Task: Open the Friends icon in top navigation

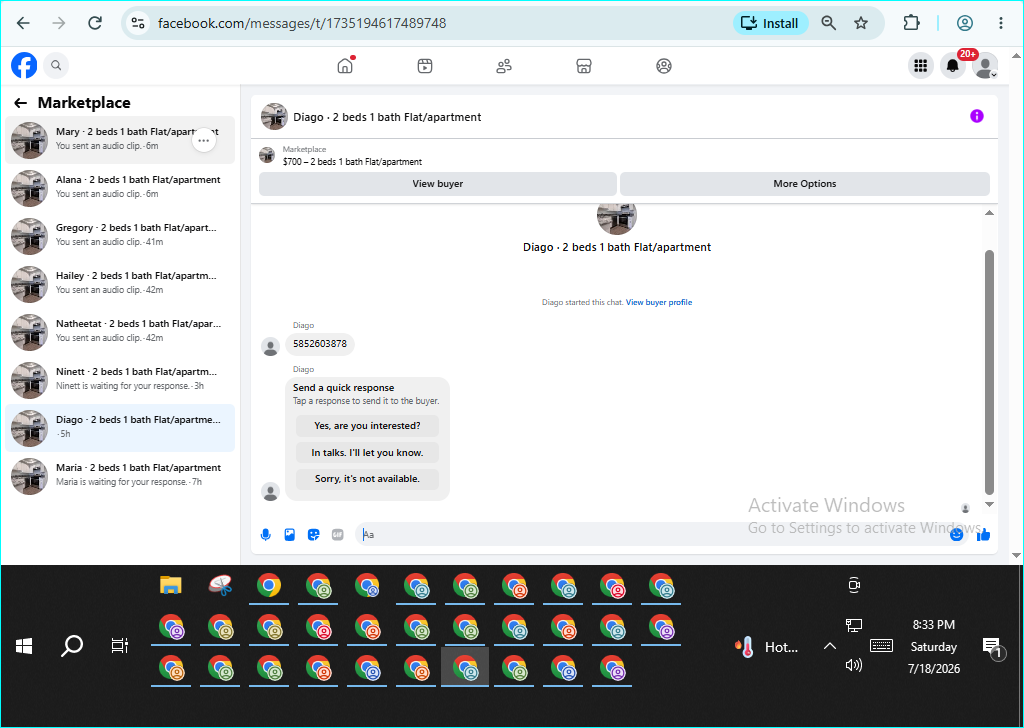Action: [504, 66]
